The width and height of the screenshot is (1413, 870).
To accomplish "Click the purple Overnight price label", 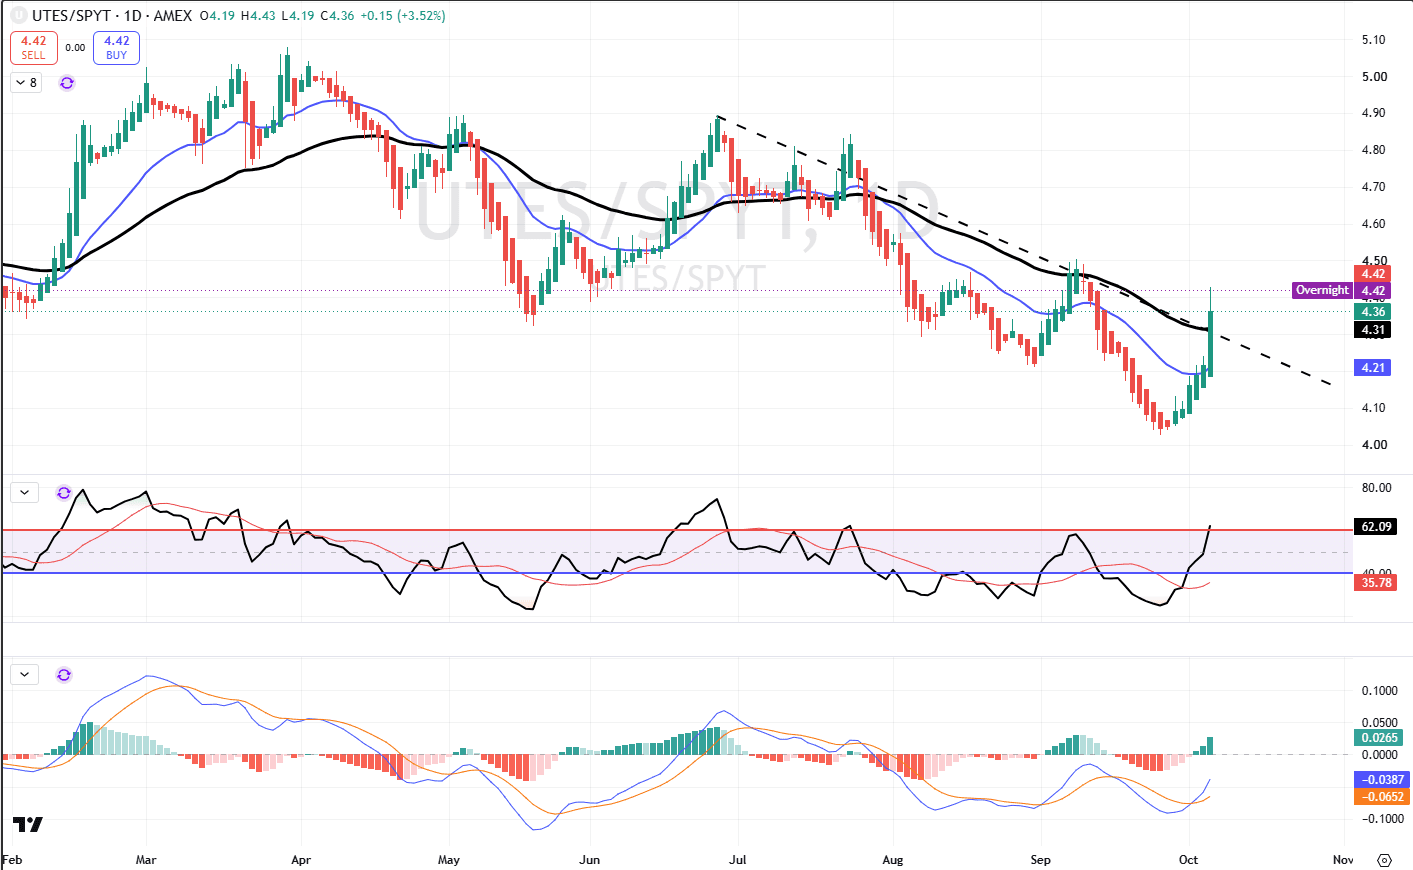I will click(x=1322, y=290).
